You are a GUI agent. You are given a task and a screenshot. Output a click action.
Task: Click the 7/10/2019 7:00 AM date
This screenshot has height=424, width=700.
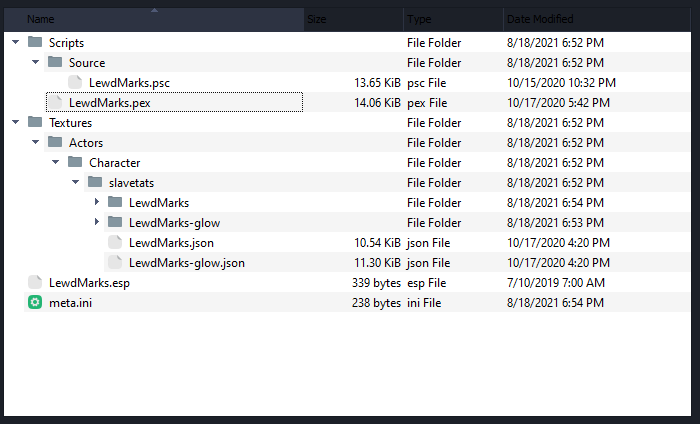(556, 283)
